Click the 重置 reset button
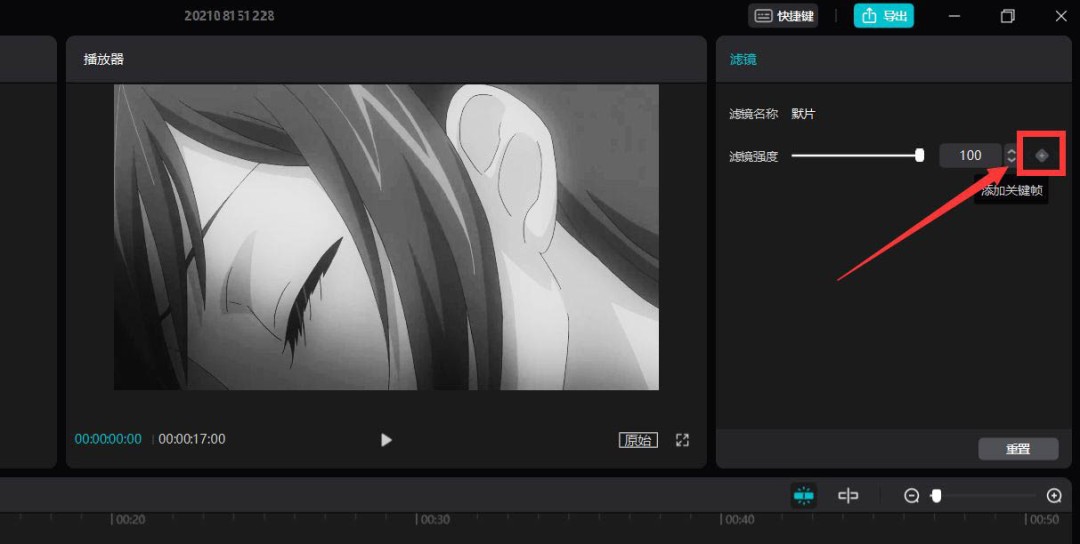Screen dimensions: 1080x544 coord(1018,449)
